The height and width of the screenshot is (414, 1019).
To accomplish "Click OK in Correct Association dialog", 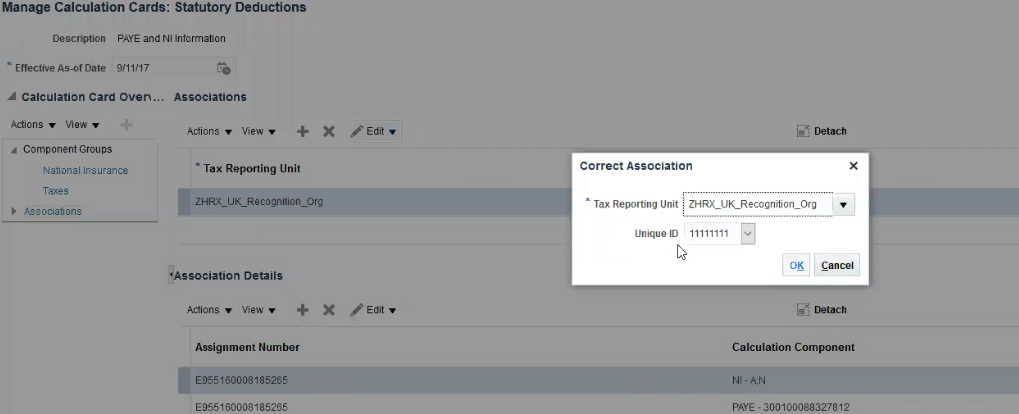I will point(796,265).
